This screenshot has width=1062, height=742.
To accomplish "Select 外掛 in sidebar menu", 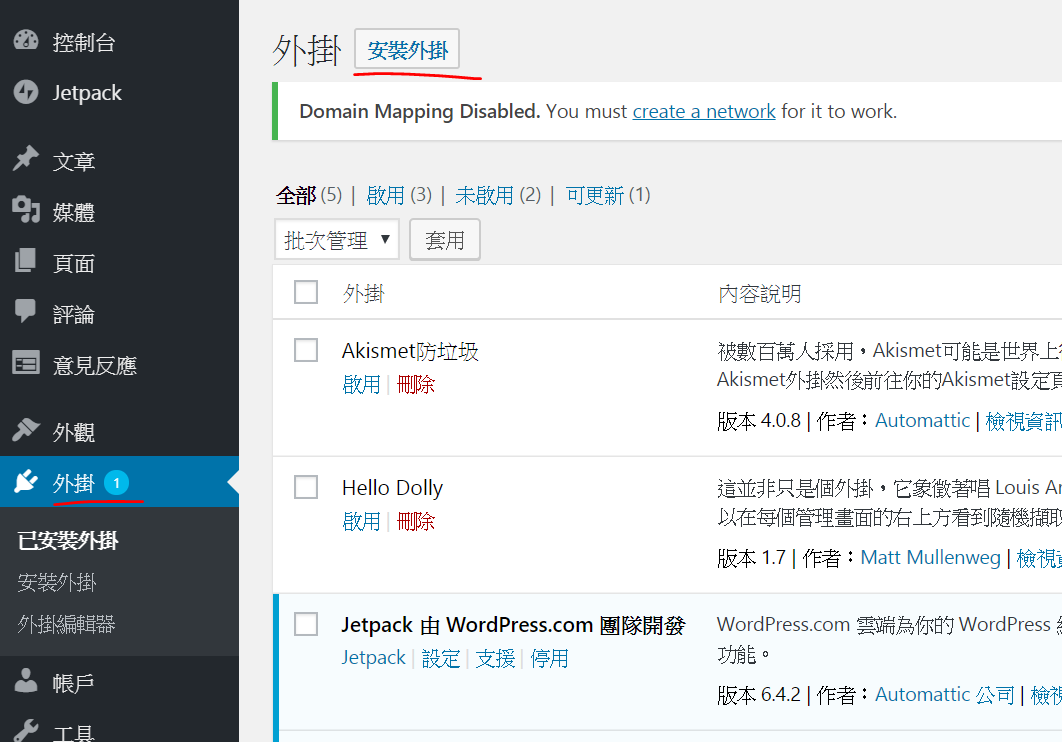I will coord(74,483).
